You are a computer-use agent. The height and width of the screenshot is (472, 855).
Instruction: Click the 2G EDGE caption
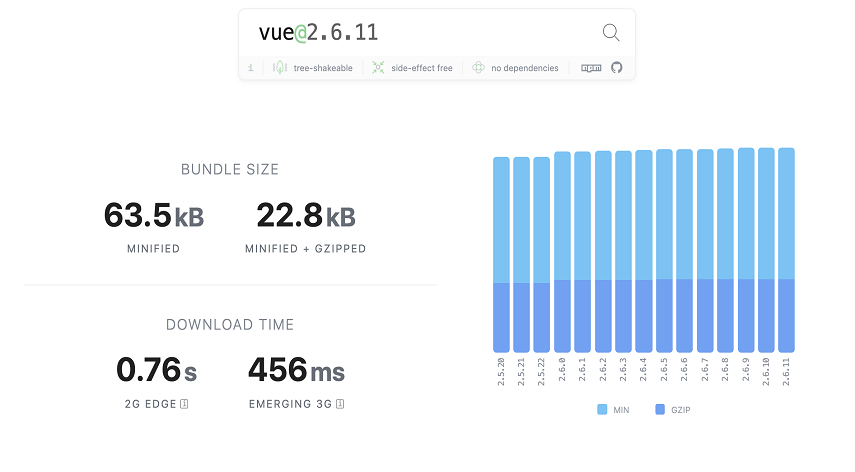tap(150, 404)
